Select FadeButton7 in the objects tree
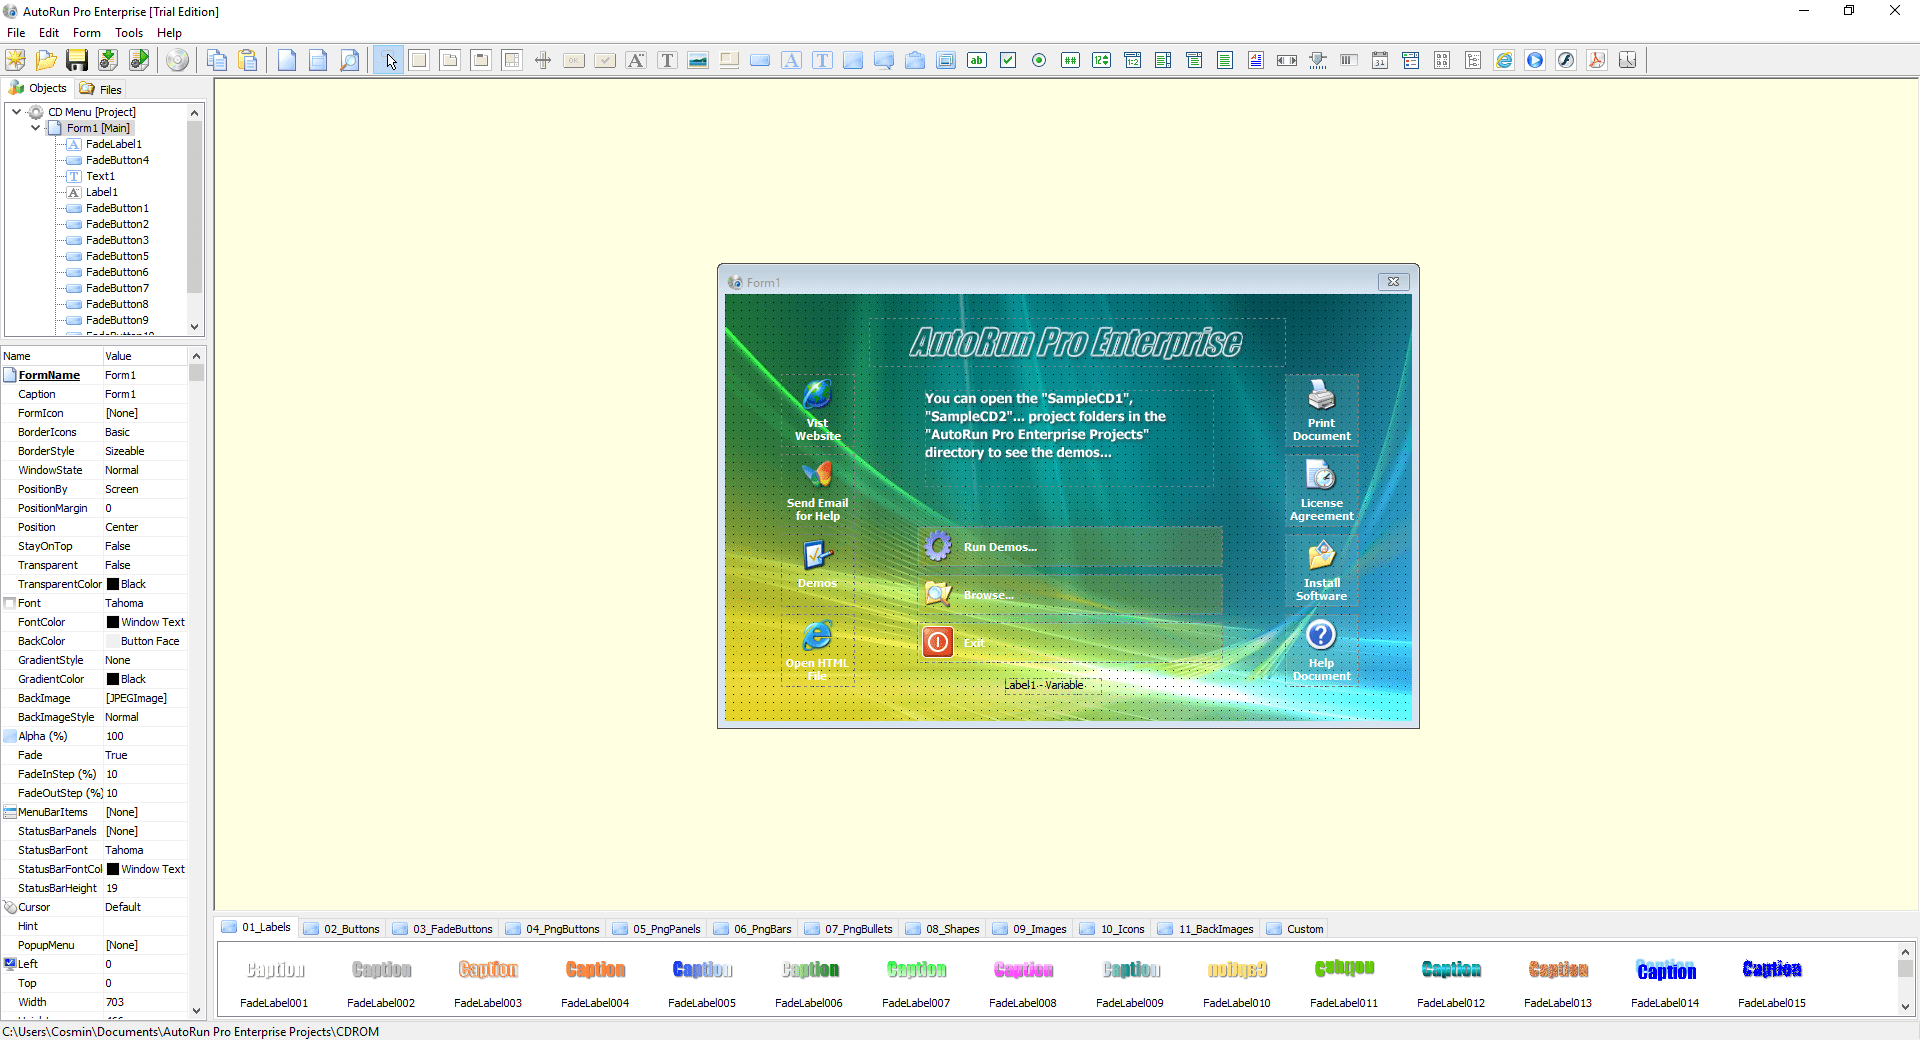The width and height of the screenshot is (1920, 1040). click(x=116, y=288)
